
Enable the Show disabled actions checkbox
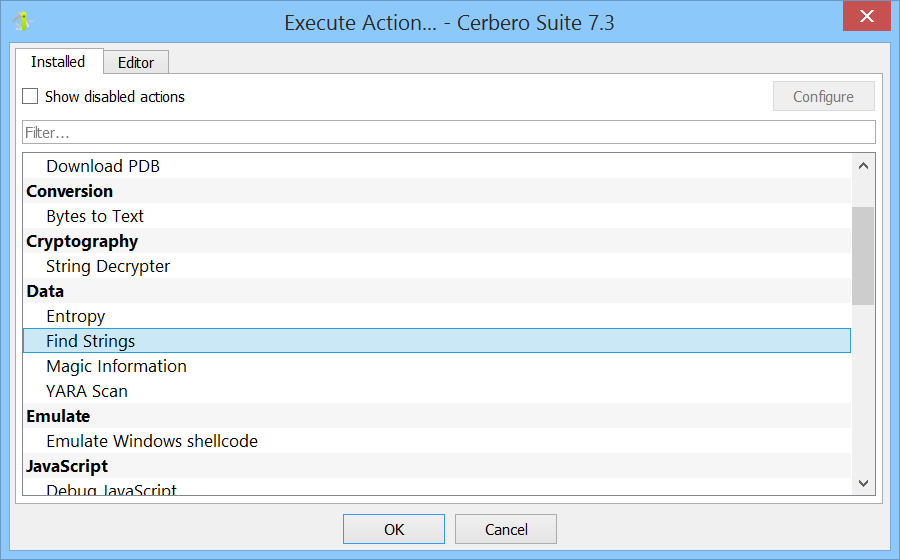[31, 97]
